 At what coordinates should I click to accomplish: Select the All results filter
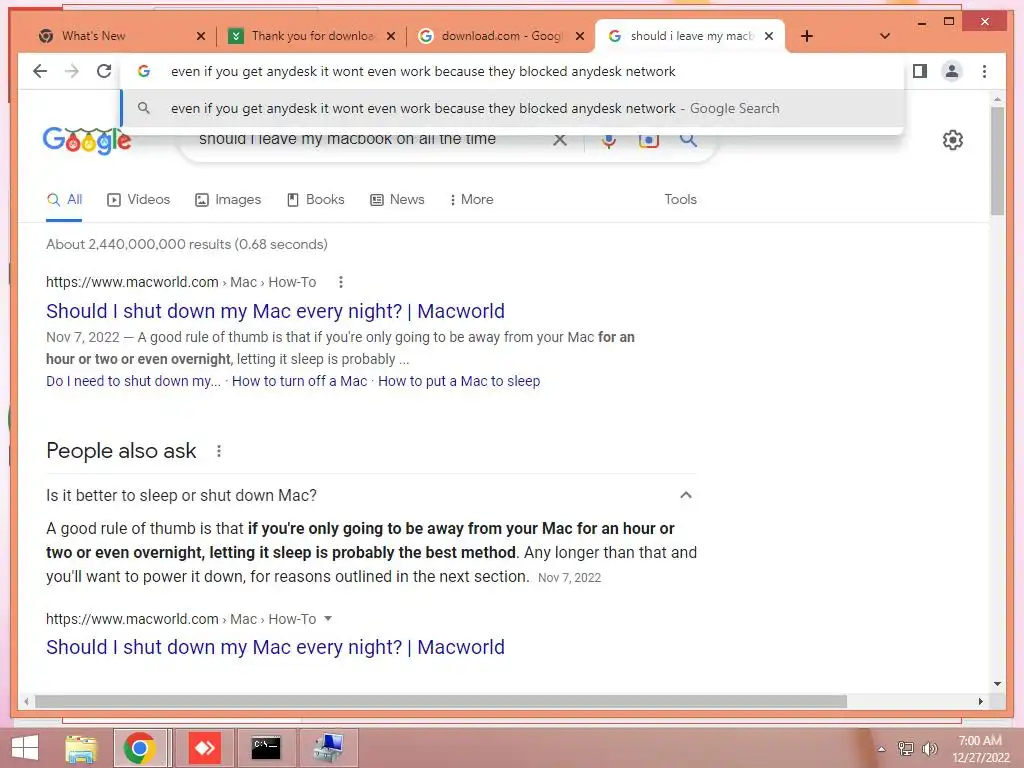[x=65, y=200]
